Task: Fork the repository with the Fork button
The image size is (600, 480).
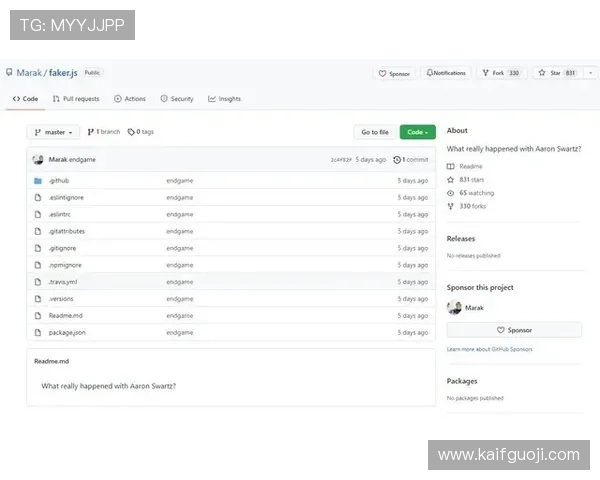Action: tap(501, 73)
